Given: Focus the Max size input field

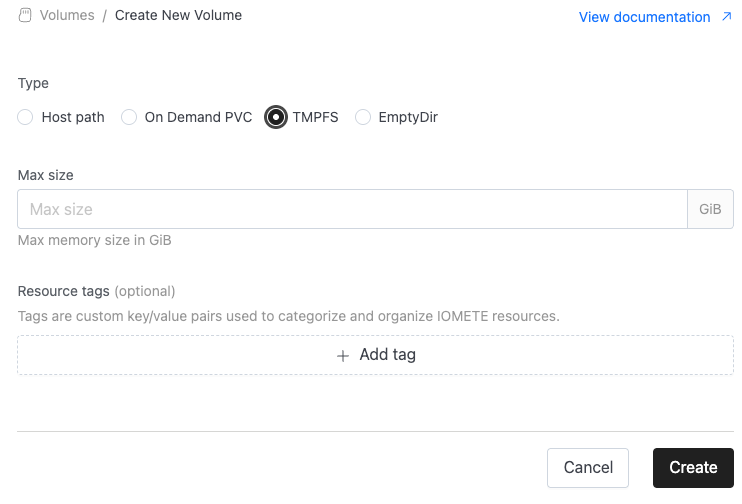Looking at the screenshot, I should click(x=353, y=209).
